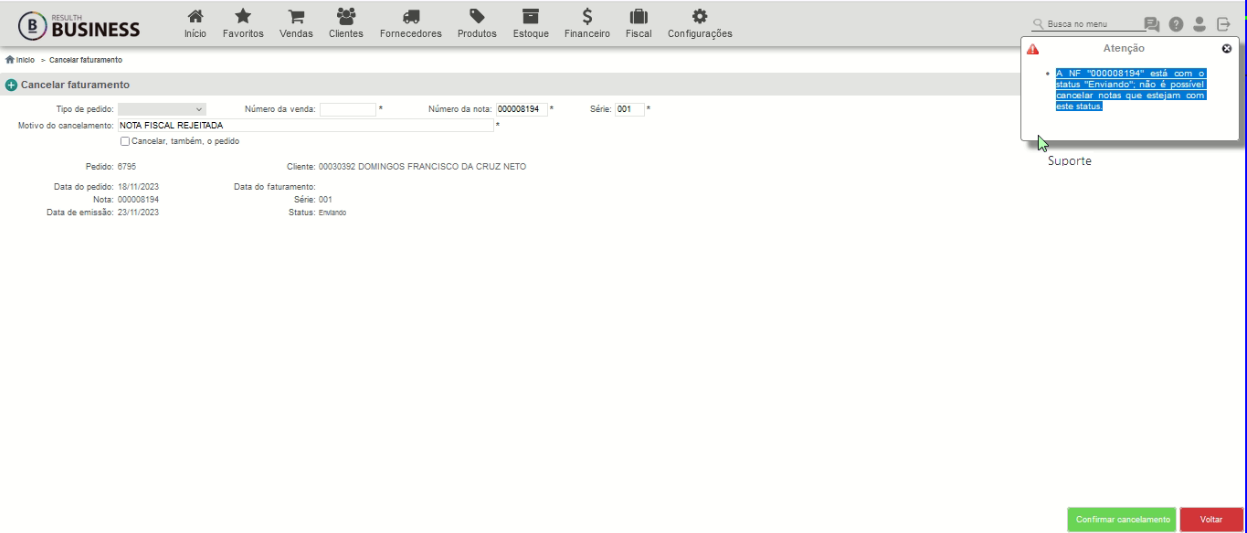Click the Confirmar cancelamento button
Viewport: 1247px width, 533px height.
[x=1122, y=520]
